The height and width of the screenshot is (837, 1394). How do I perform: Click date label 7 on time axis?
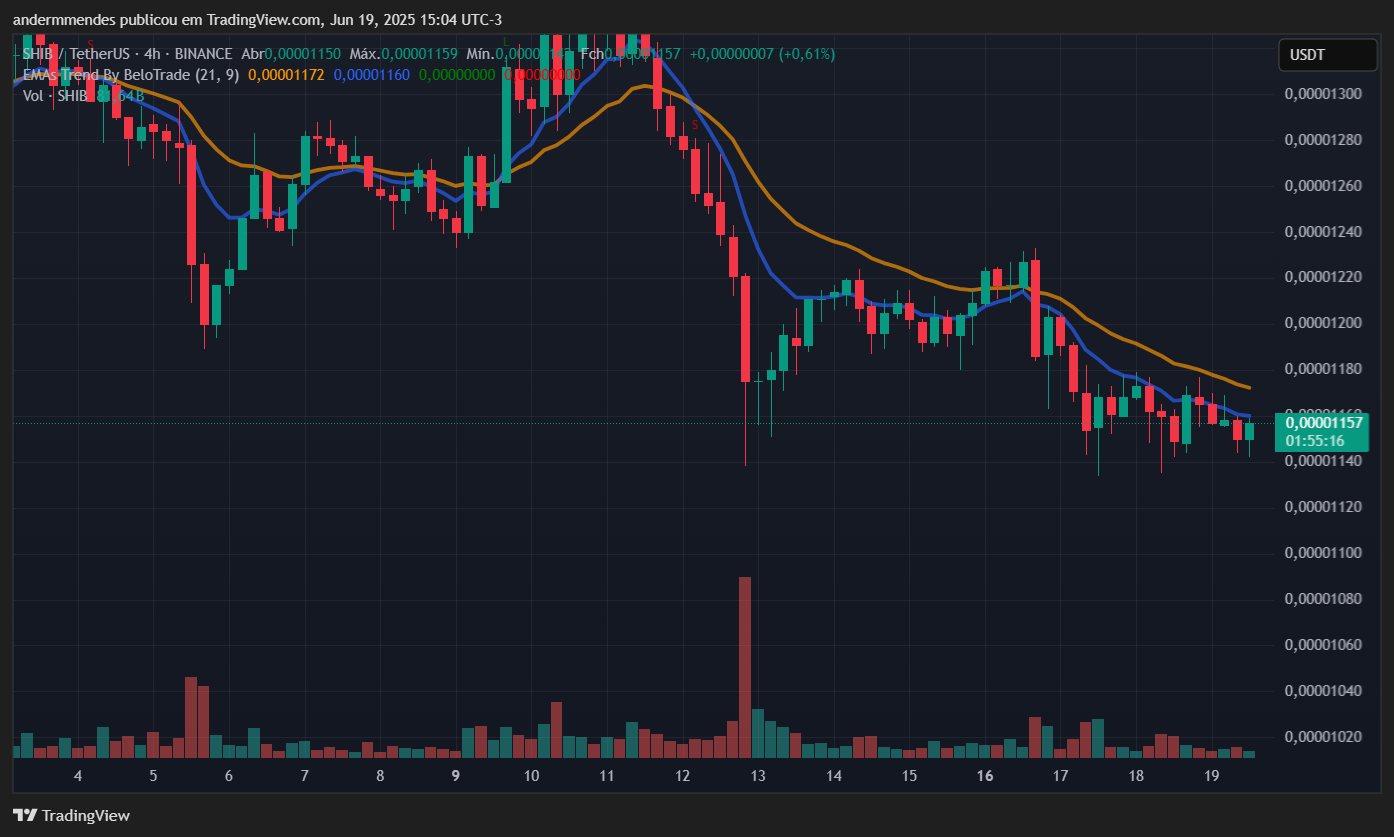pyautogui.click(x=305, y=776)
